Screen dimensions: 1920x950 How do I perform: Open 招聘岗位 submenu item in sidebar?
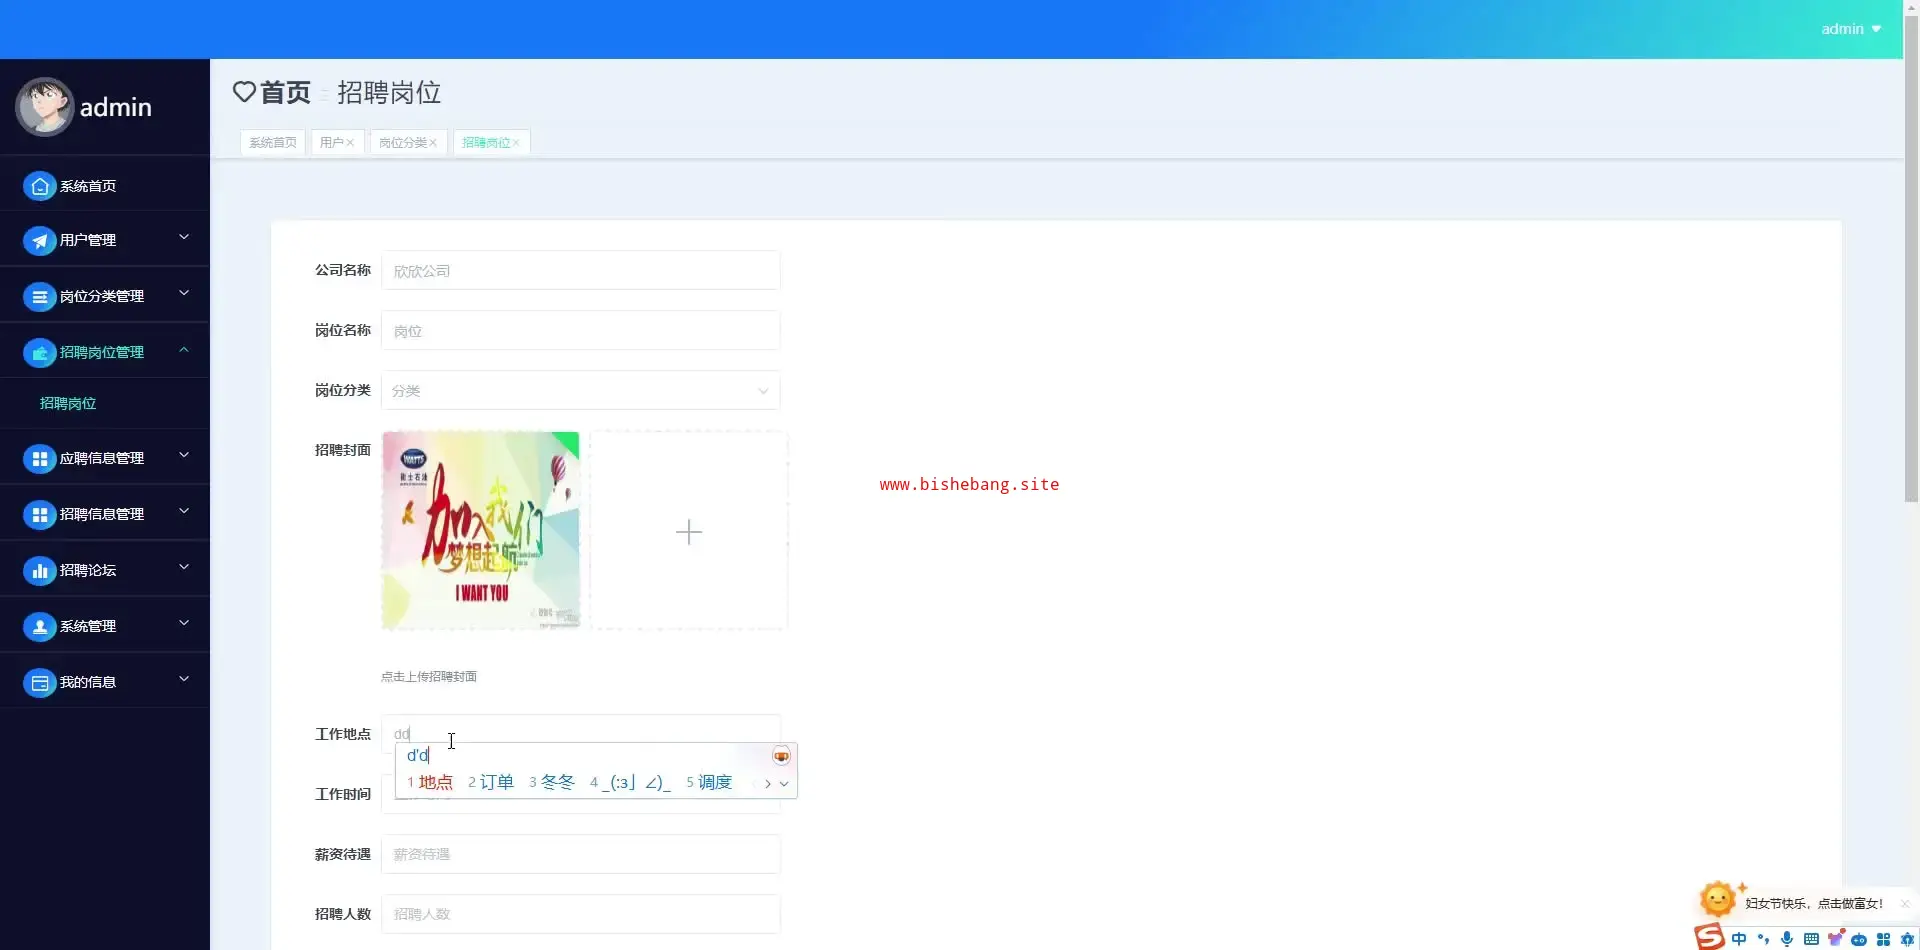pos(68,403)
